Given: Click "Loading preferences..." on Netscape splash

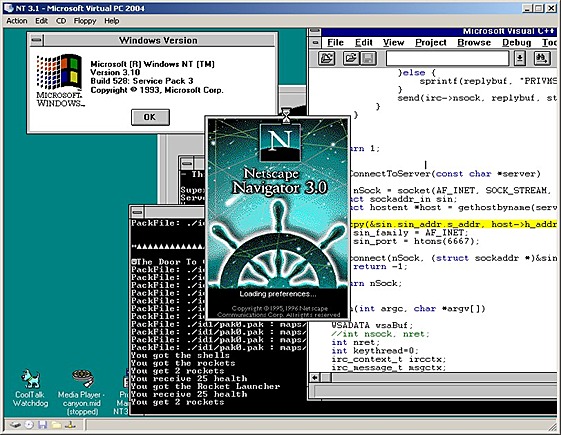Looking at the screenshot, I should pyautogui.click(x=278, y=294).
